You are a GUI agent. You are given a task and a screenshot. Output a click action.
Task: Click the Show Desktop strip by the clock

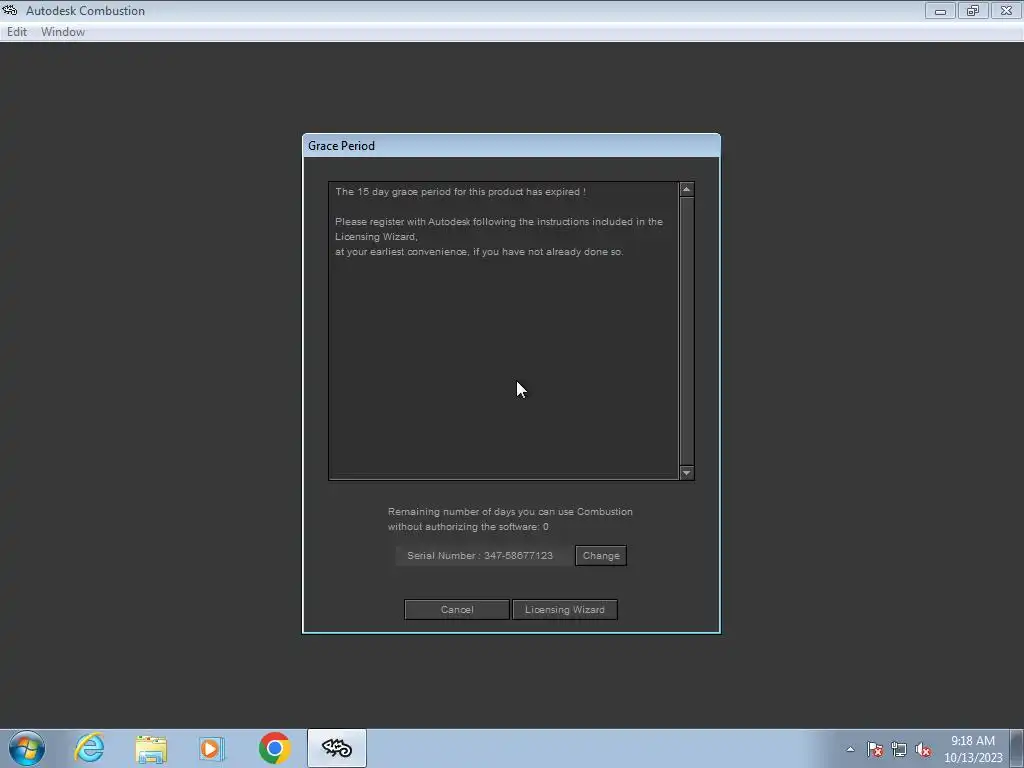point(1017,748)
